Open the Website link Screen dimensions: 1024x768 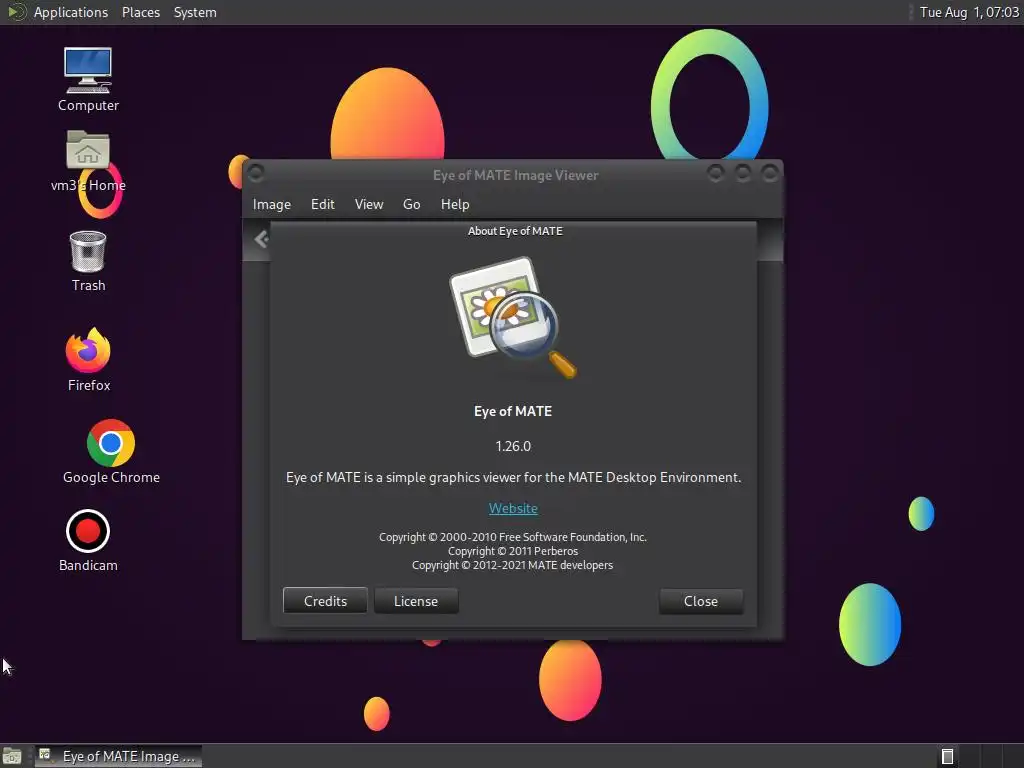513,508
